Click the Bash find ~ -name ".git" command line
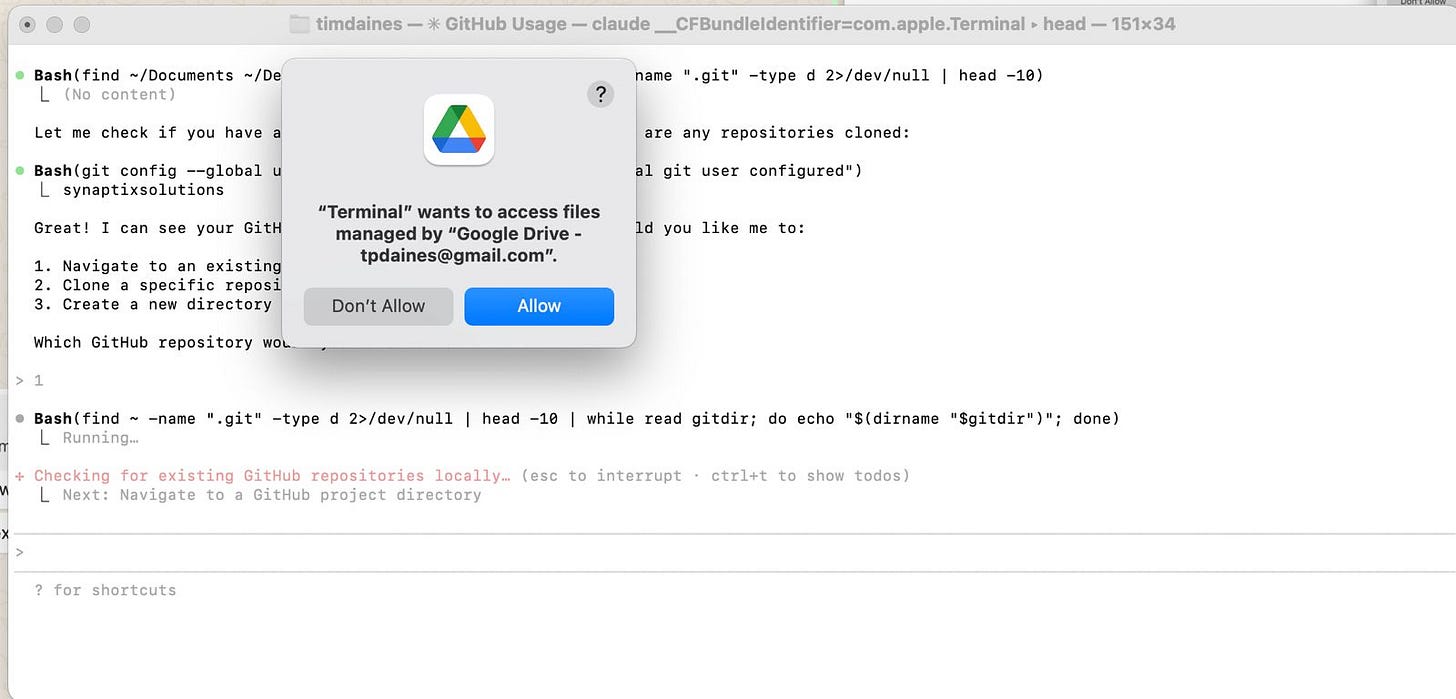This screenshot has height=699, width=1456. click(x=577, y=418)
